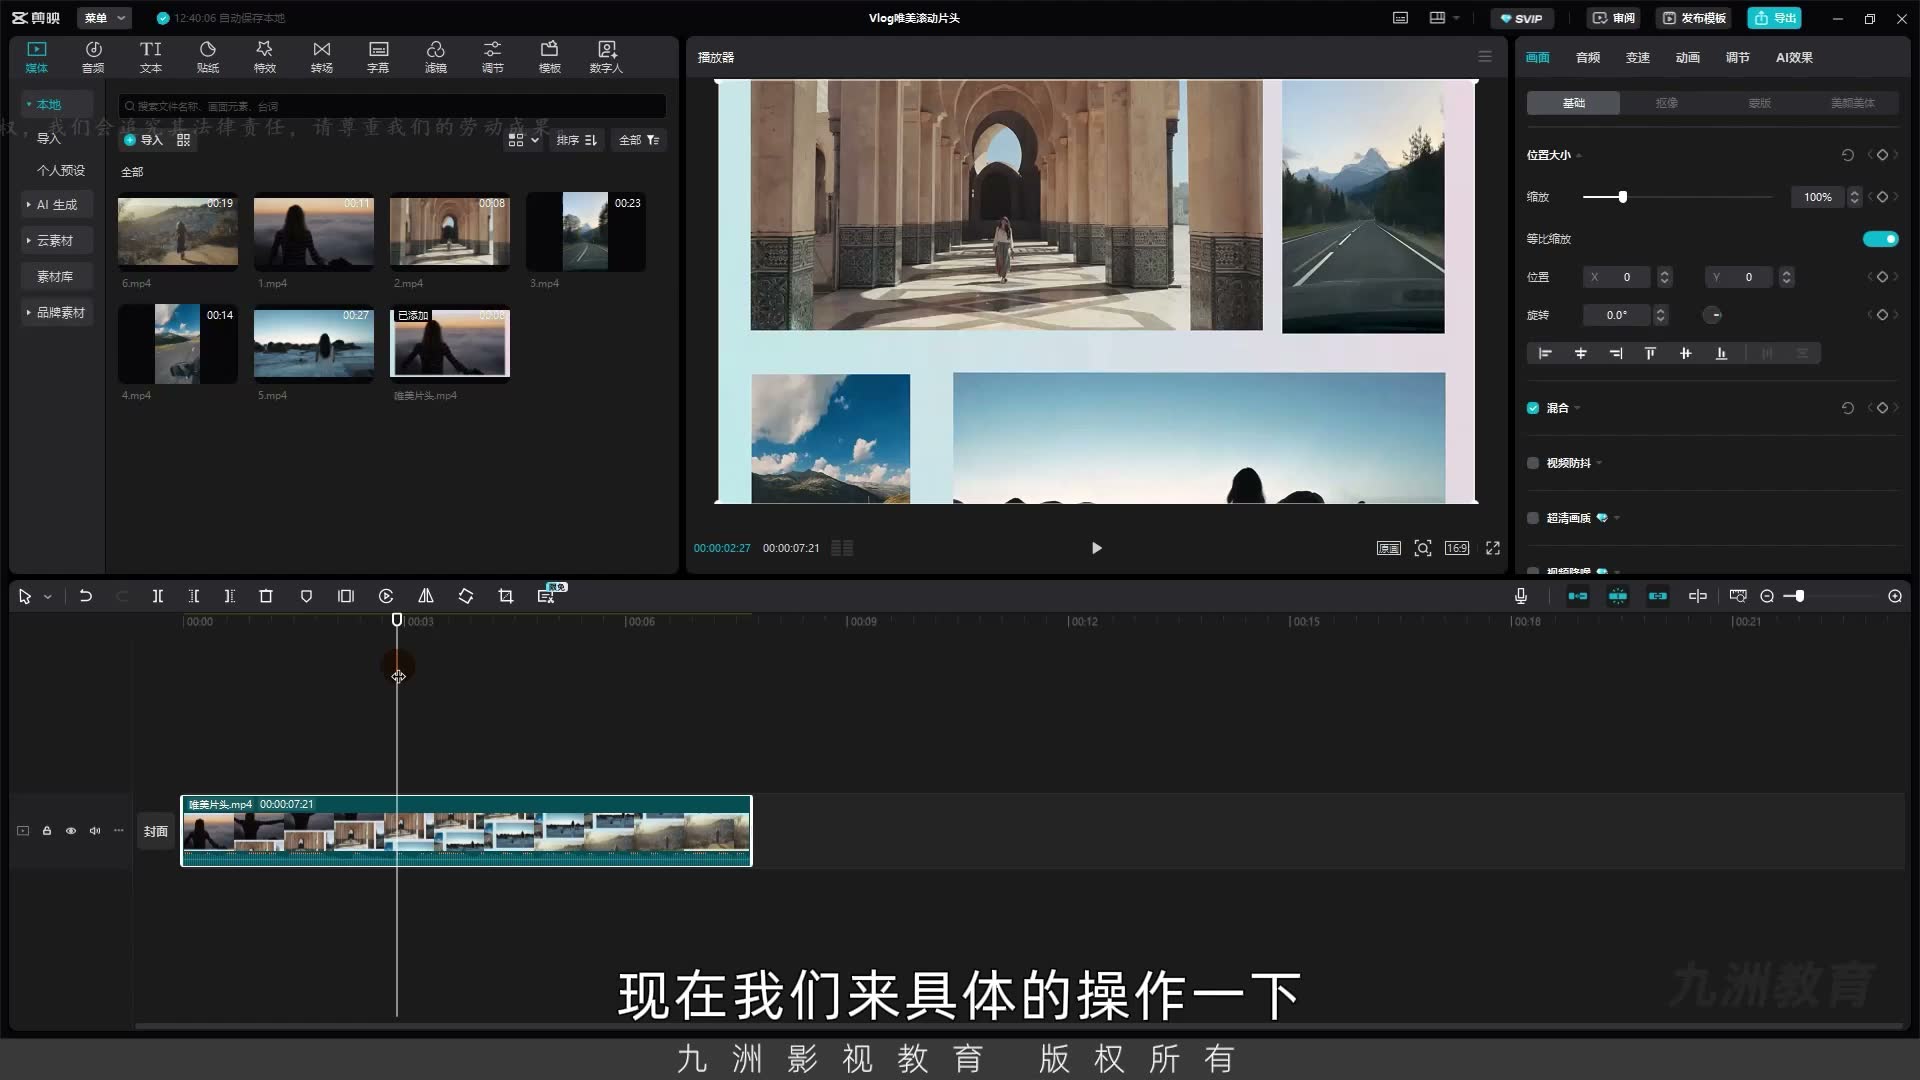Screen dimensions: 1920x1080
Task: Click the zoom-out magnifier on timeline
Action: pos(1767,596)
